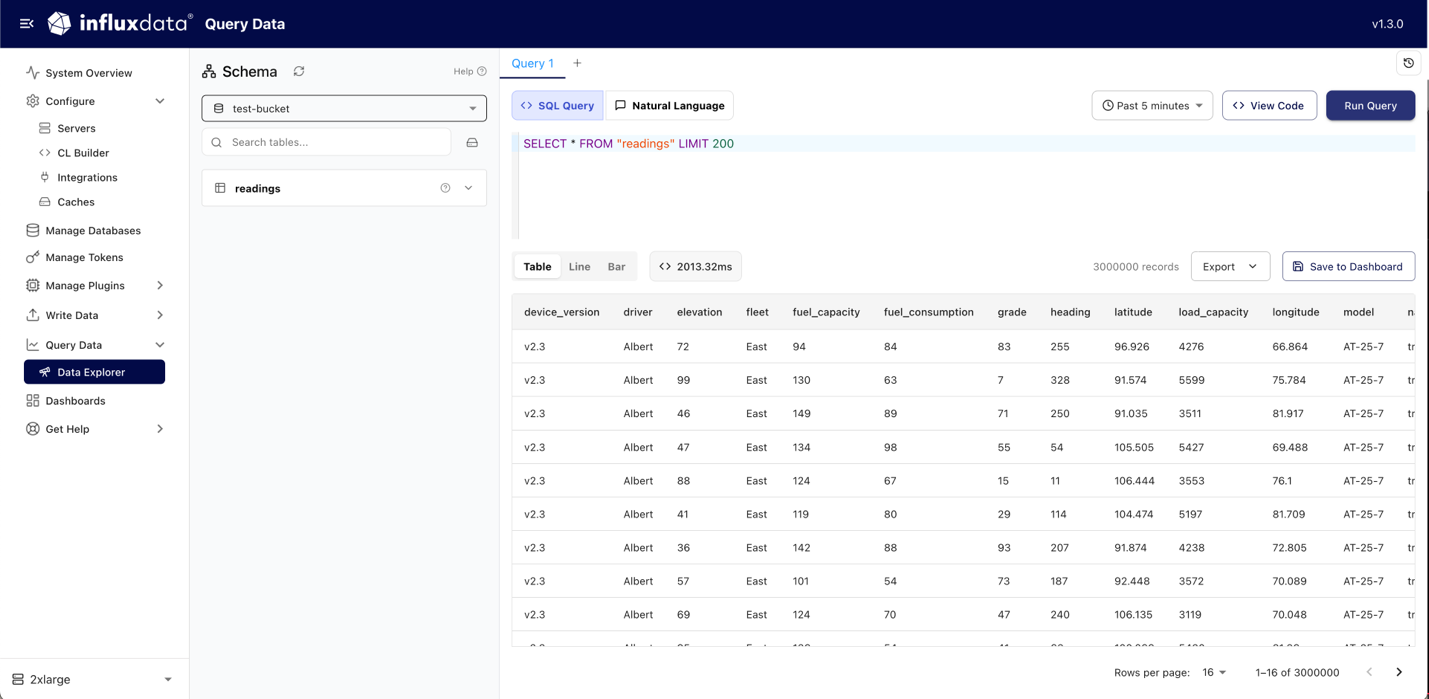Viewport: 1429px width, 699px height.
Task: Open the Past 5 minutes time range dropdown
Action: point(1152,106)
